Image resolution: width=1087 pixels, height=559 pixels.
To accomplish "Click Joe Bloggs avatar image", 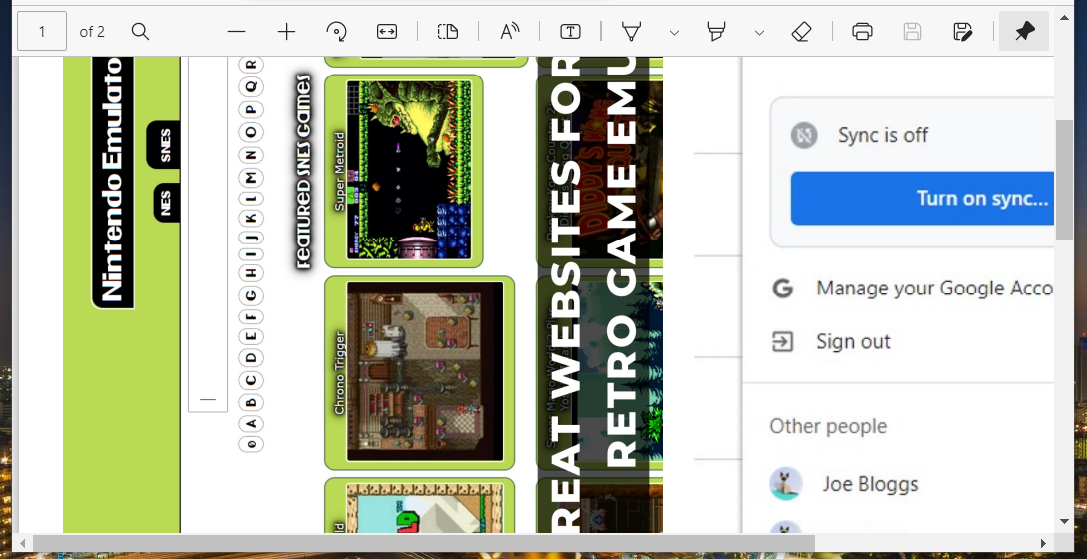I will pyautogui.click(x=786, y=483).
